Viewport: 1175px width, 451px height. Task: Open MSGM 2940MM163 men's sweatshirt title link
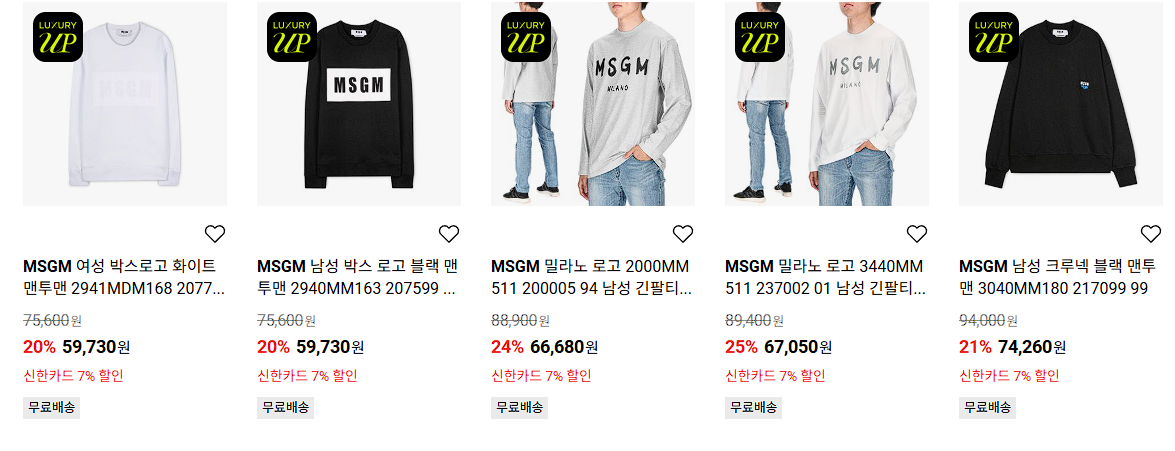pyautogui.click(x=358, y=277)
